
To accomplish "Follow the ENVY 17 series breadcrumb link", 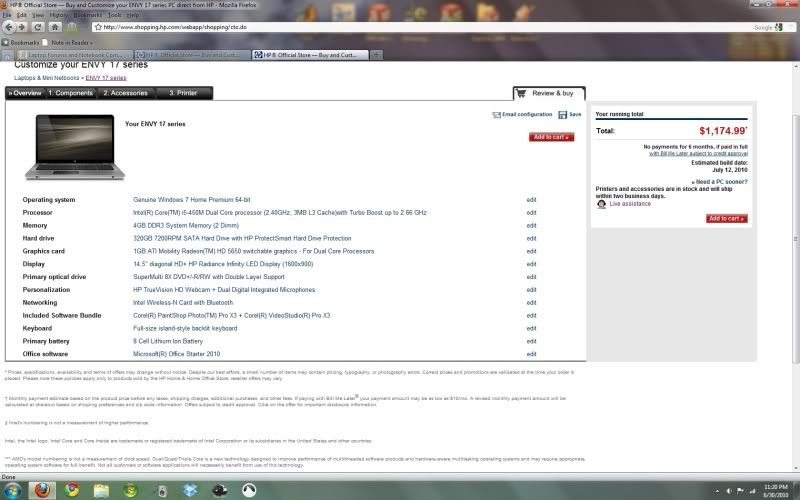I will (x=106, y=78).
